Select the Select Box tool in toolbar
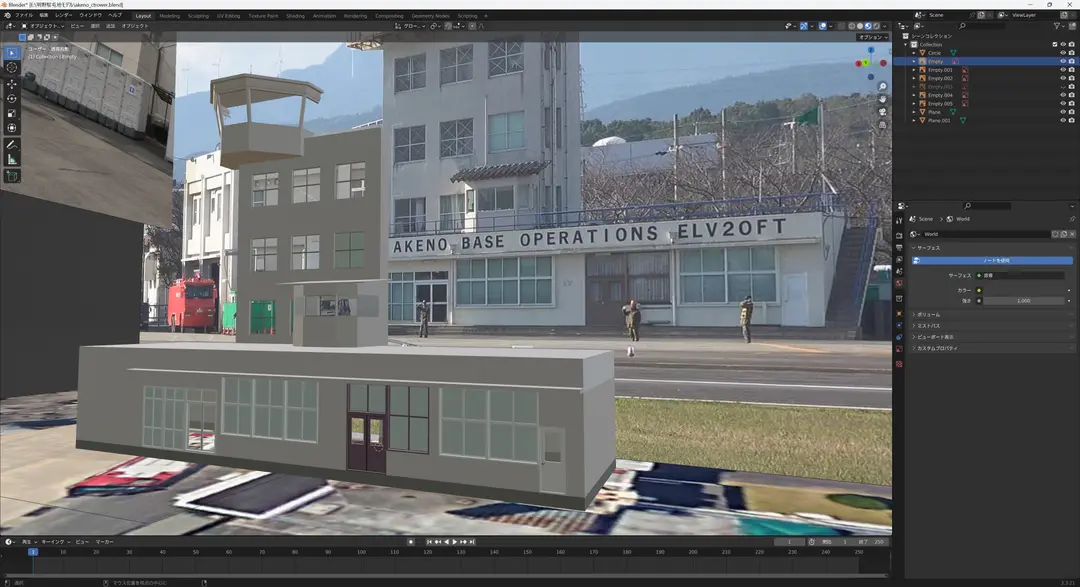The width and height of the screenshot is (1080, 587). [12, 53]
